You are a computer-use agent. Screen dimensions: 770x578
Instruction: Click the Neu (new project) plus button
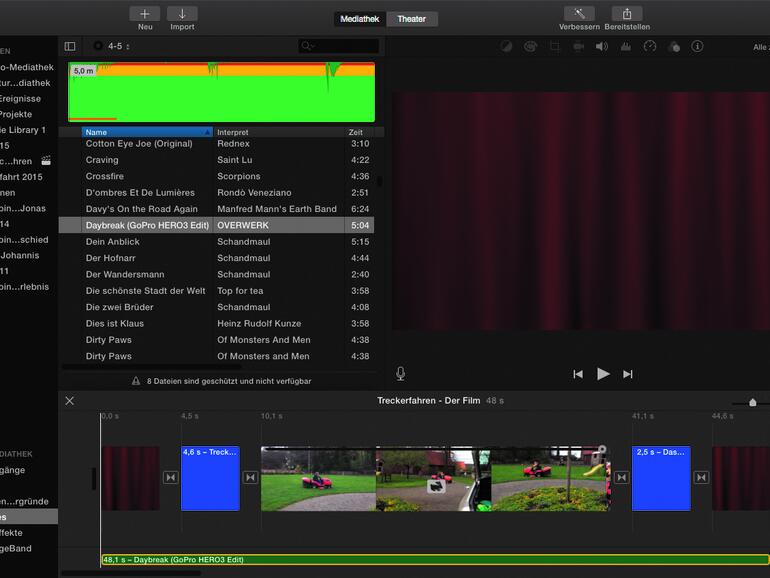click(145, 14)
